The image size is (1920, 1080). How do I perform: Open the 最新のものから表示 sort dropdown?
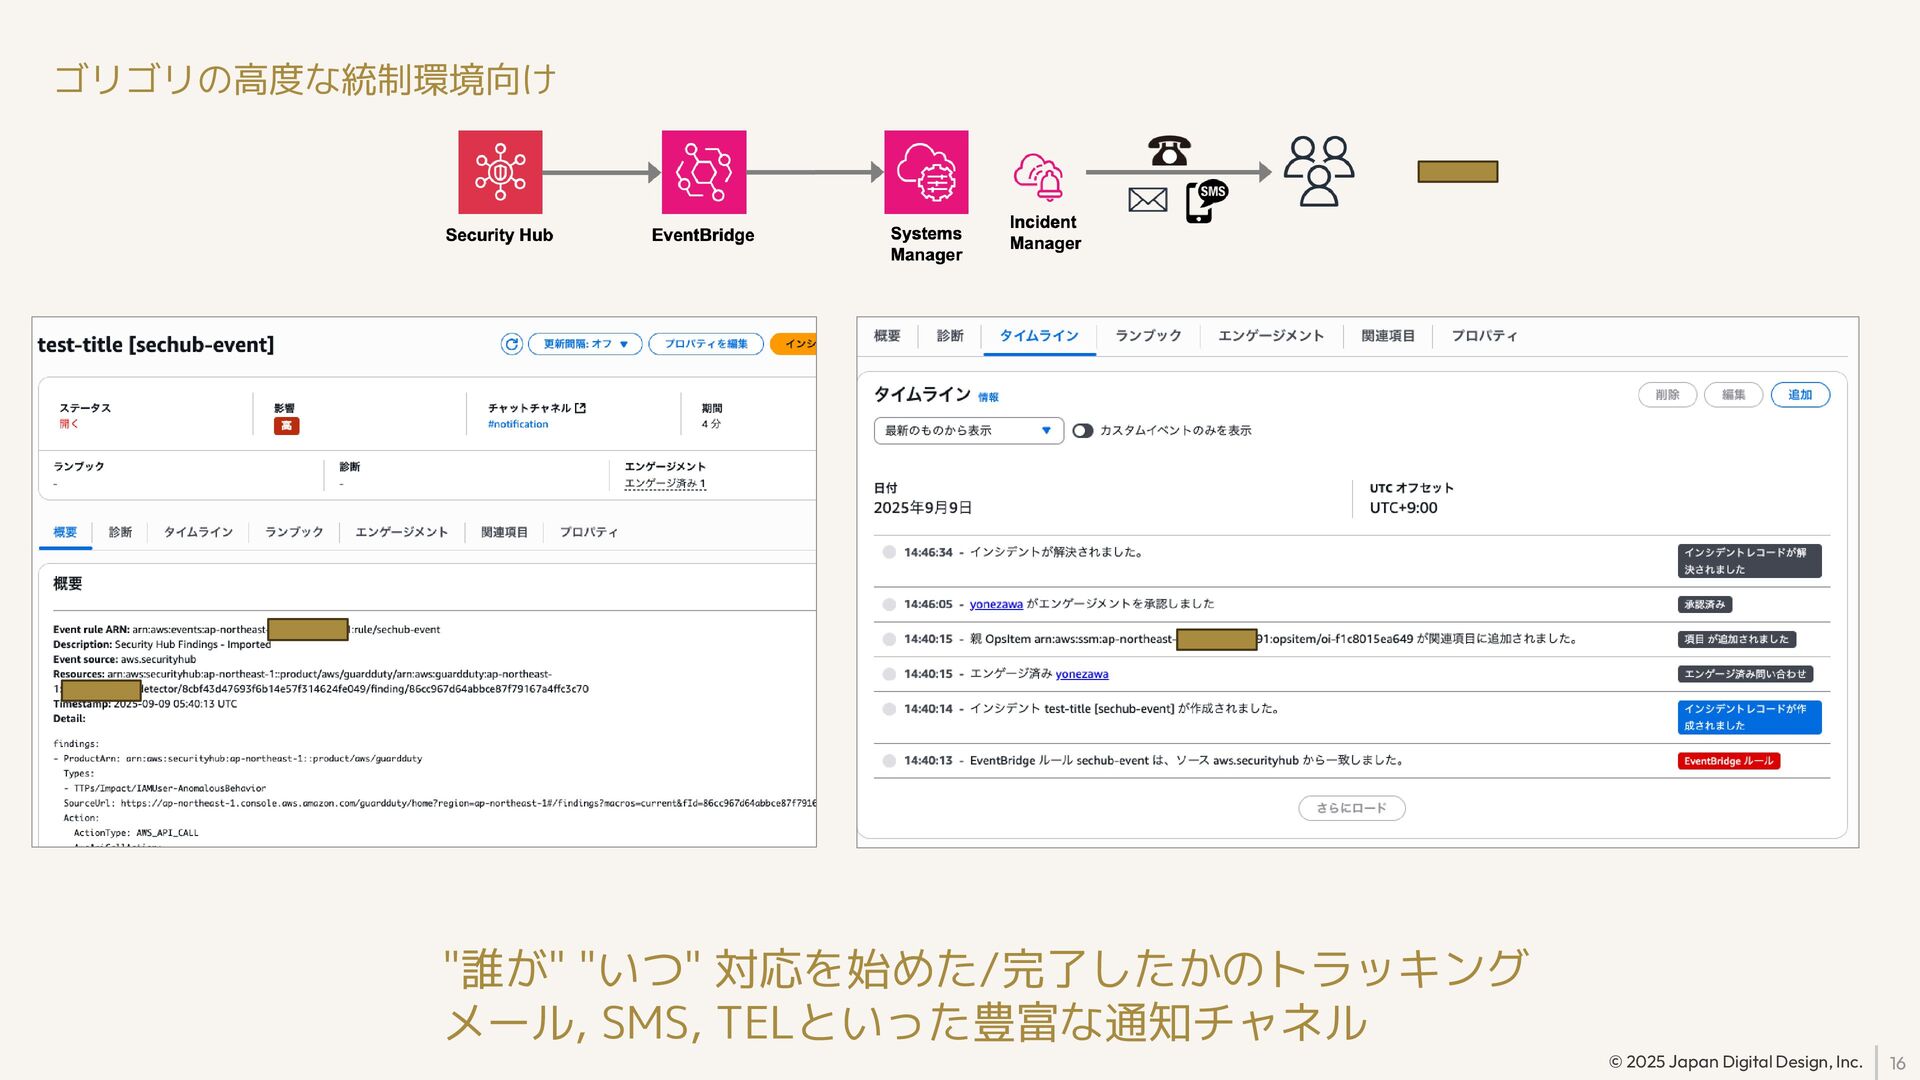(x=968, y=431)
